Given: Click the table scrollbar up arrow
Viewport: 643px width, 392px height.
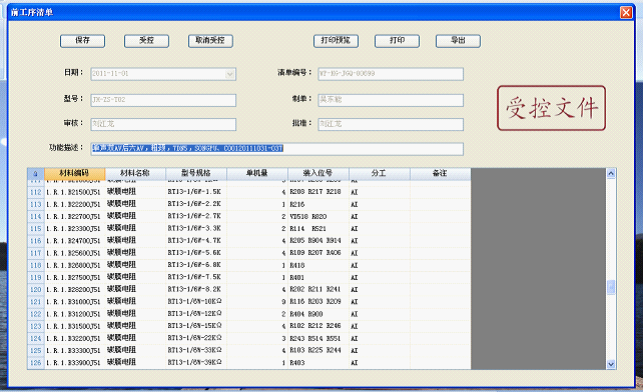Looking at the screenshot, I should click(611, 173).
